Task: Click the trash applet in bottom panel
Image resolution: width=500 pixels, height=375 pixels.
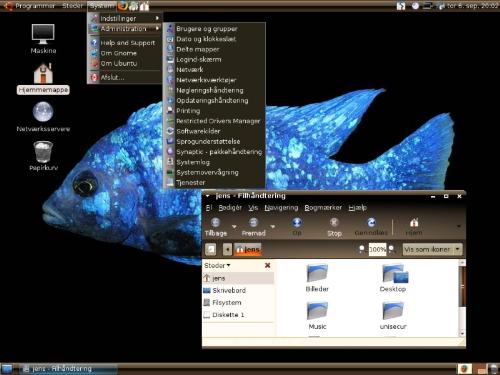Action: [494, 369]
